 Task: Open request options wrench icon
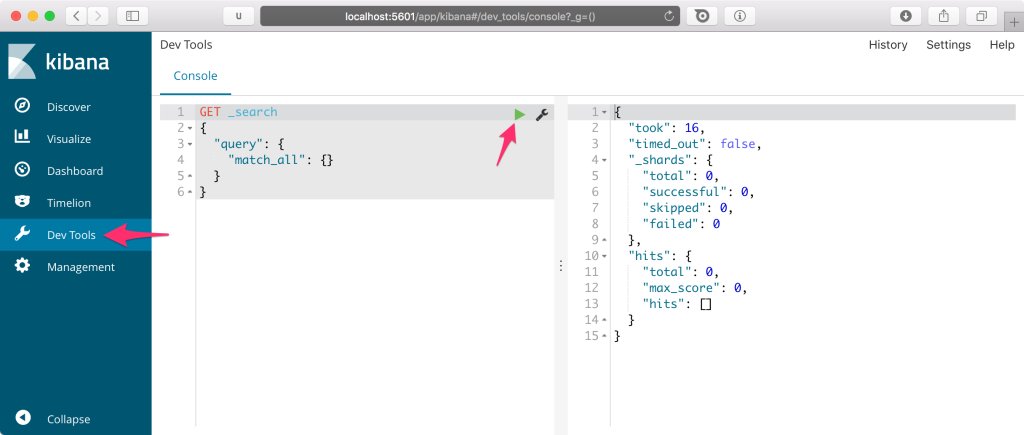click(x=541, y=115)
